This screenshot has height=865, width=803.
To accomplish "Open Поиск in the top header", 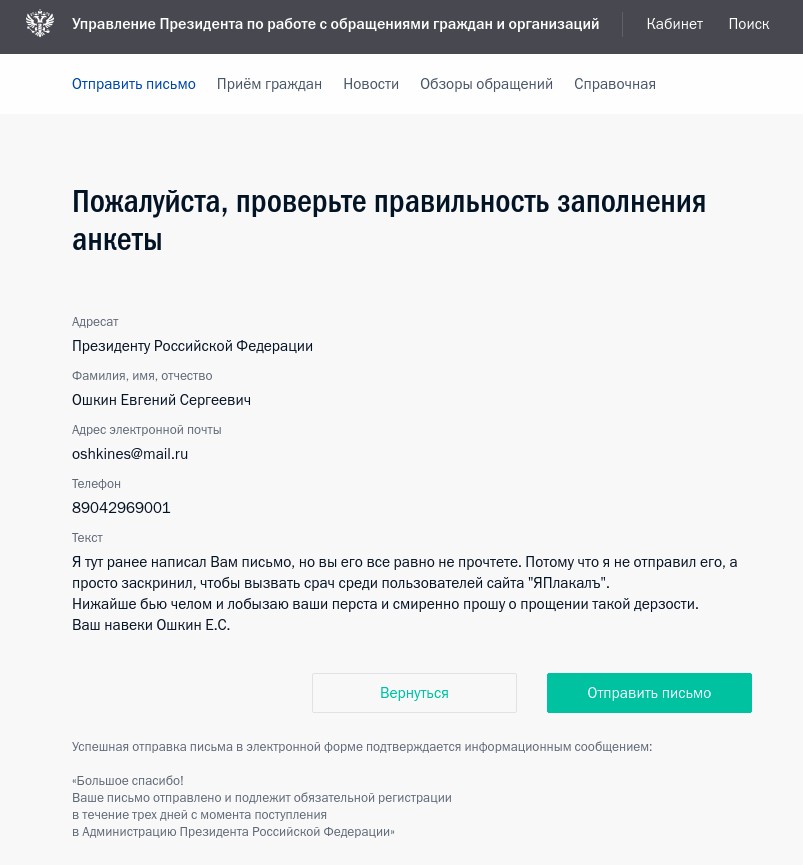I will pyautogui.click(x=748, y=24).
